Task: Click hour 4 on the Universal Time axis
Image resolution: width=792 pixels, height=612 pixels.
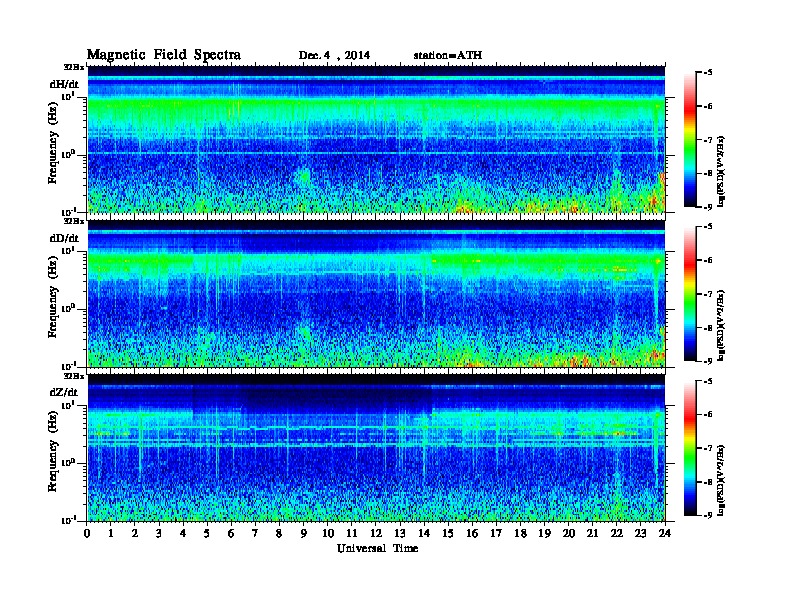Action: pyautogui.click(x=183, y=533)
